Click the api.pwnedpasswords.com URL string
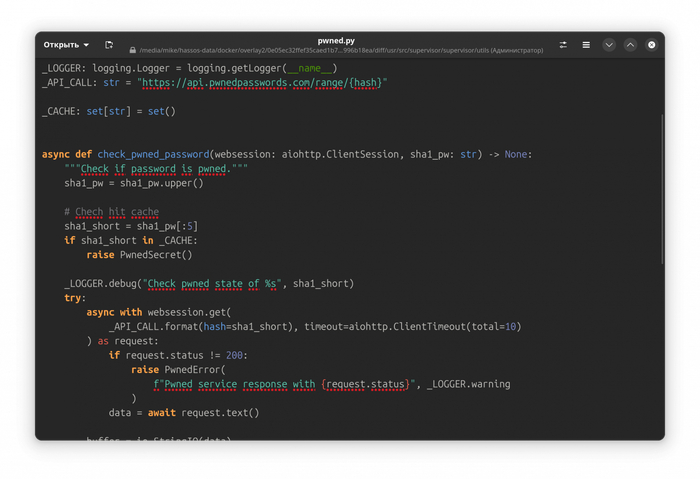Viewport: 700px width, 479px height. pyautogui.click(x=262, y=83)
